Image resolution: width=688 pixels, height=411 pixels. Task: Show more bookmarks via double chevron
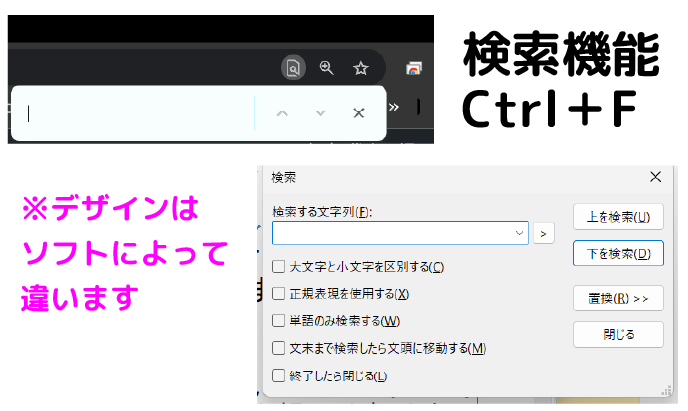click(394, 107)
